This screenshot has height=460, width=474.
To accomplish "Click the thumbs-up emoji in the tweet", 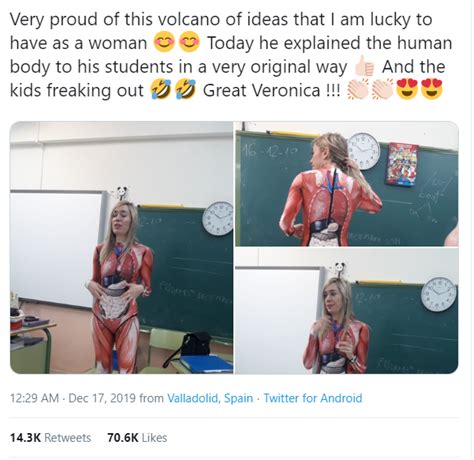I will pyautogui.click(x=364, y=66).
